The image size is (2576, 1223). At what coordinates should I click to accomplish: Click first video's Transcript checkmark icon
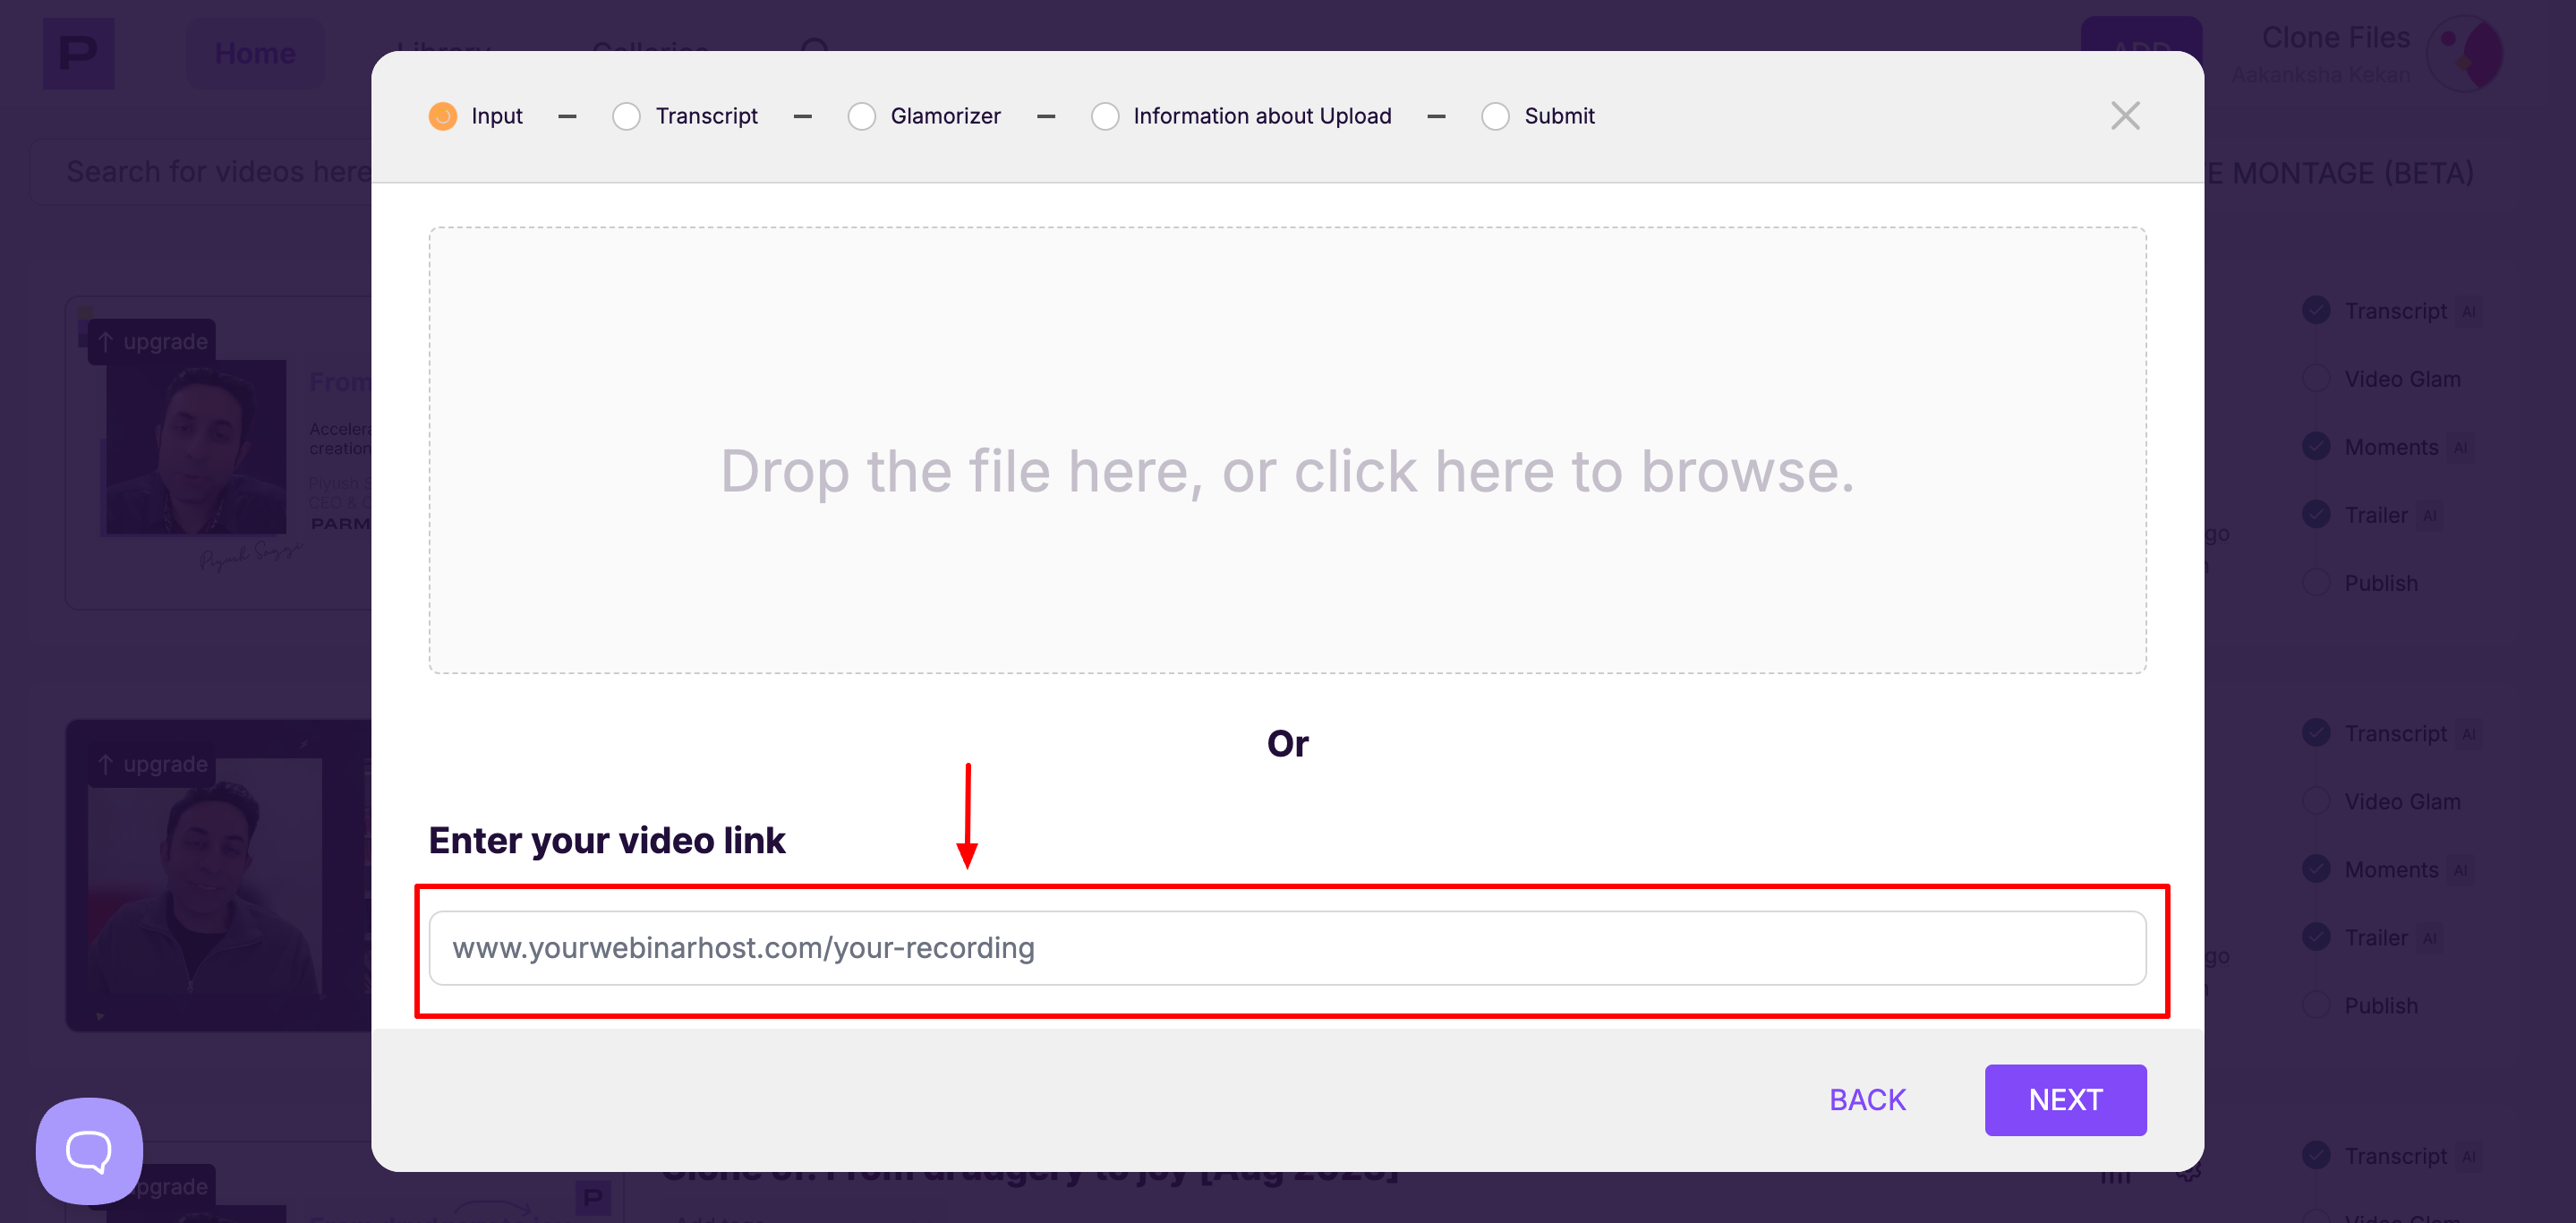(x=2316, y=311)
